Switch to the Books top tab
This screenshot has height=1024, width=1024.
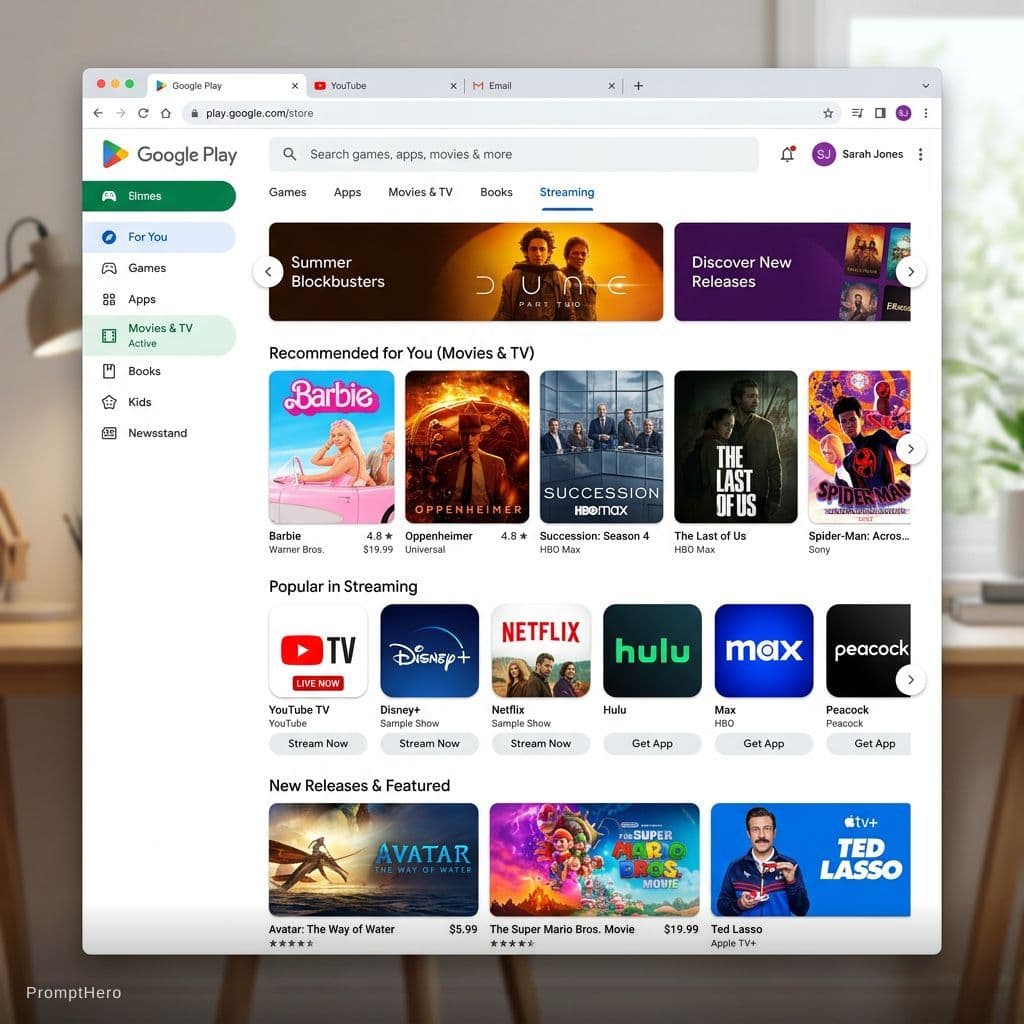tap(496, 192)
